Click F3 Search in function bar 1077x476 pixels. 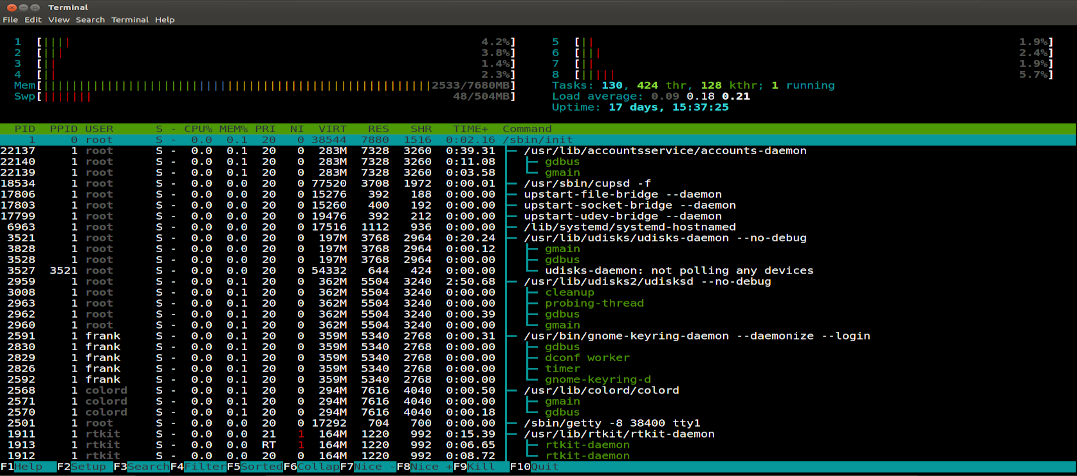(x=141, y=467)
